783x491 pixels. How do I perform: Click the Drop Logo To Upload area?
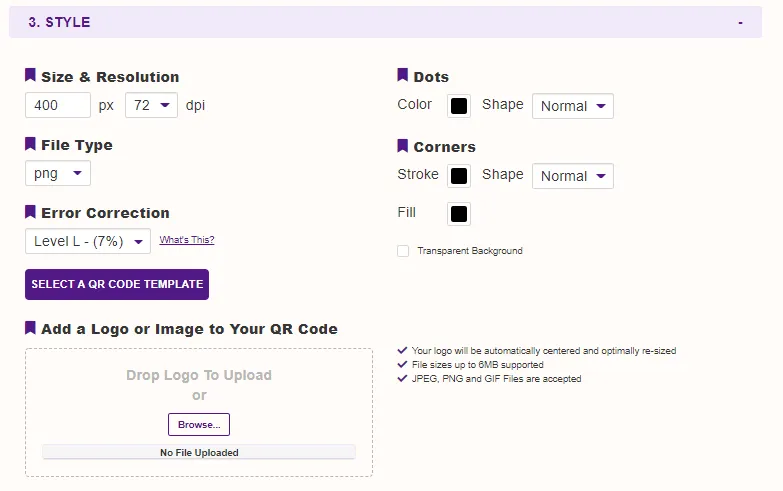click(x=199, y=413)
